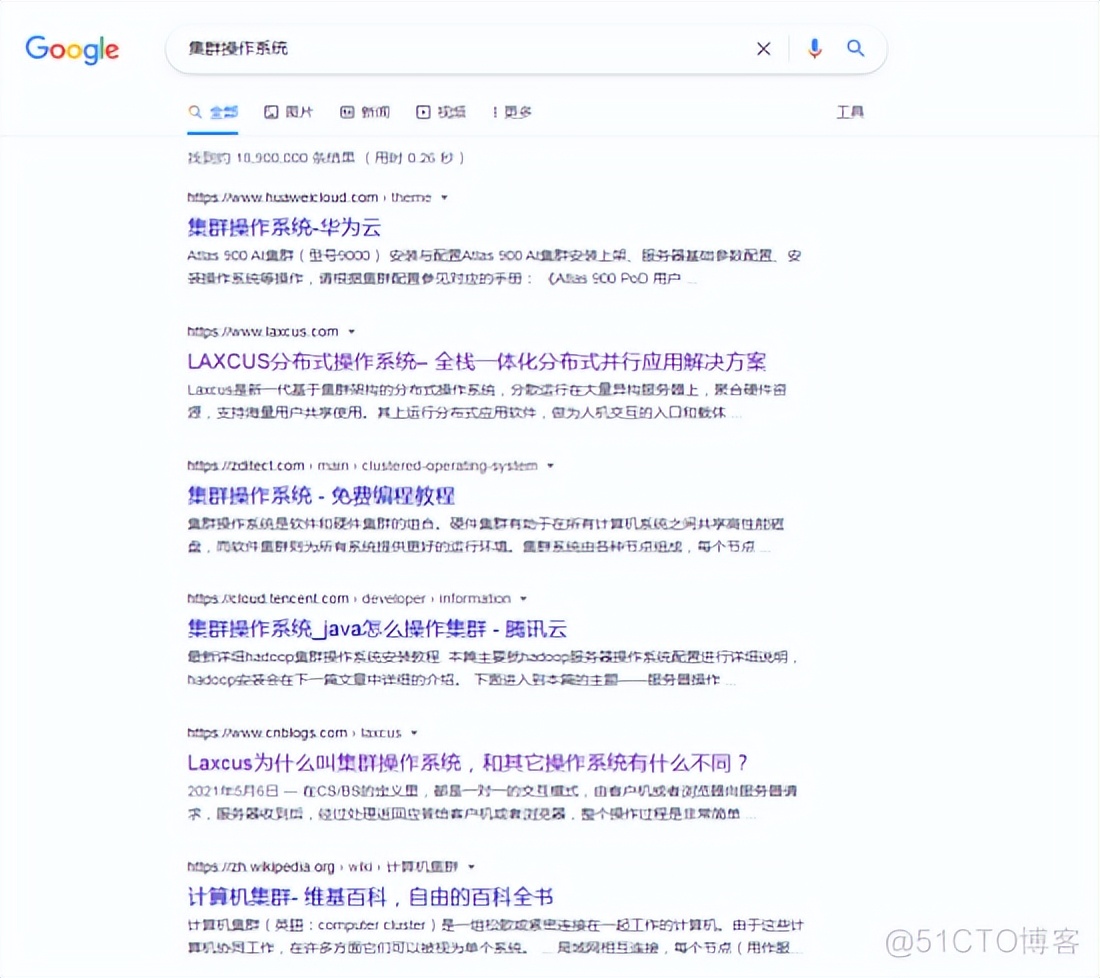Expand options for the huaweicloud.com result
Image resolution: width=1100 pixels, height=978 pixels.
pos(443,197)
